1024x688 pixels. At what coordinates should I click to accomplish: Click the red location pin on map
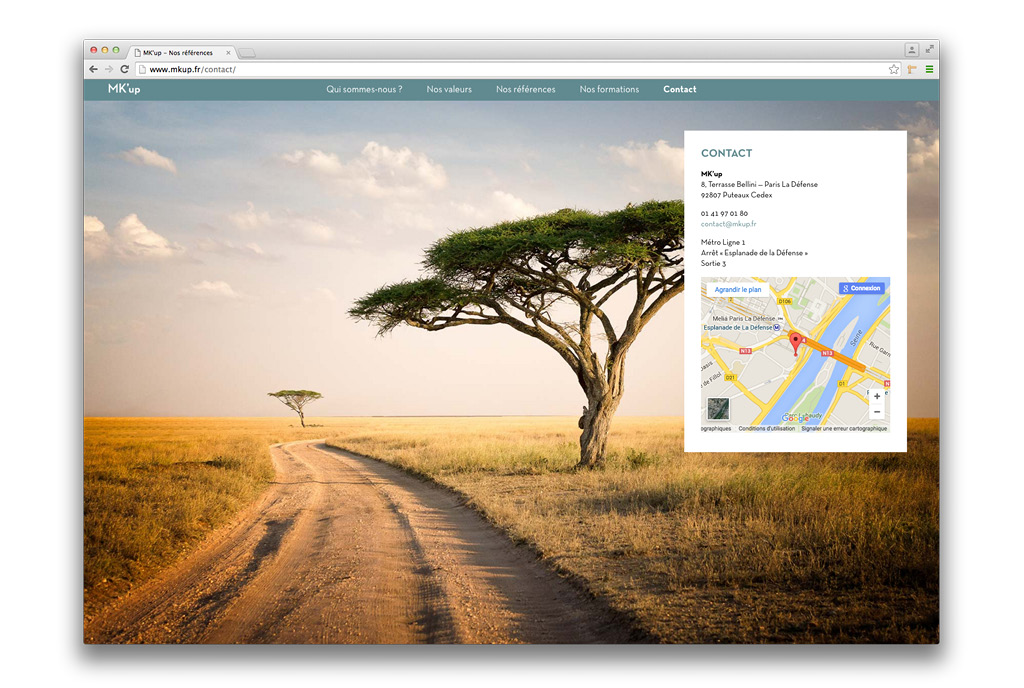(796, 343)
